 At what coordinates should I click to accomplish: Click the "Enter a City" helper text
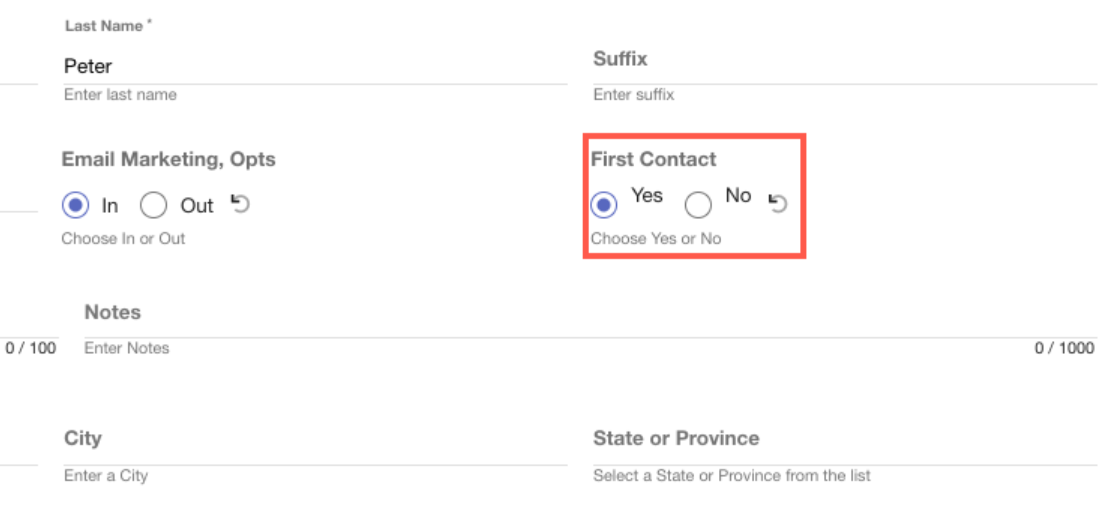pos(105,476)
